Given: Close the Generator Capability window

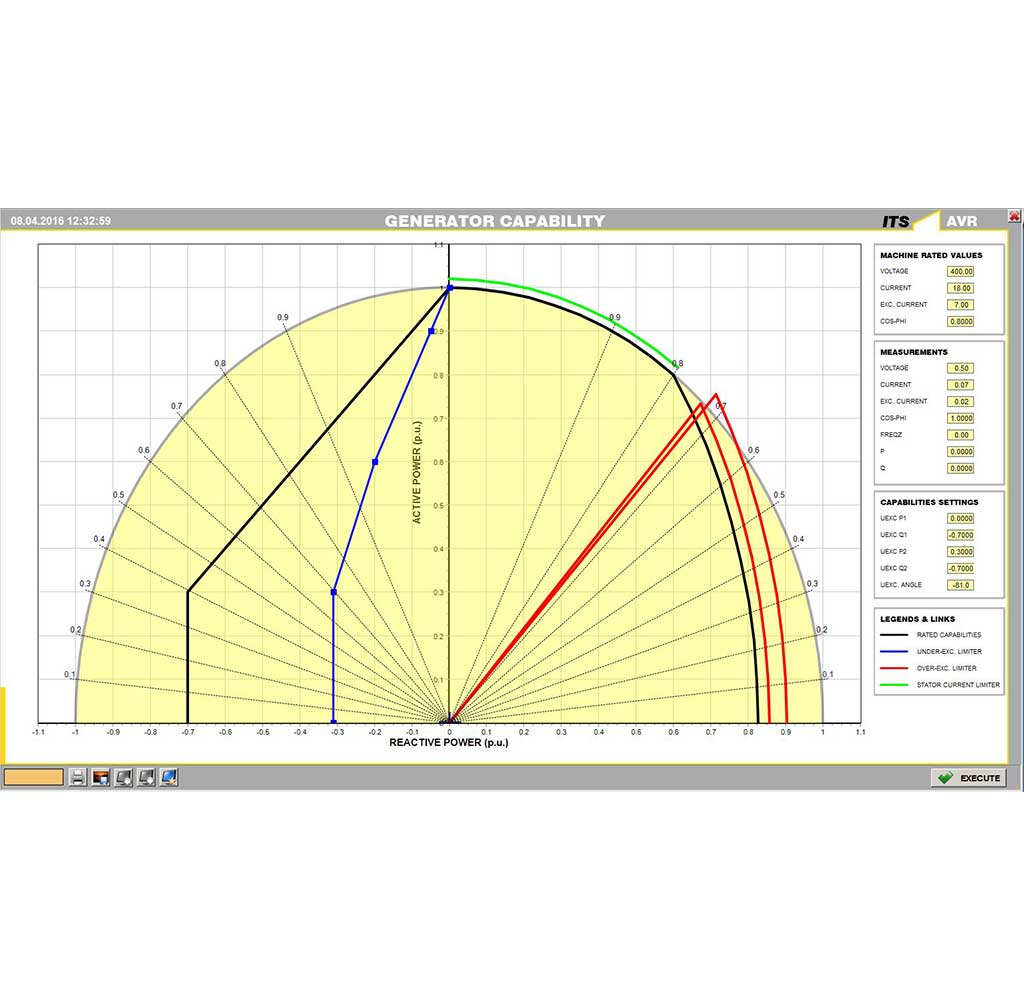Looking at the screenshot, I should pos(1014,215).
